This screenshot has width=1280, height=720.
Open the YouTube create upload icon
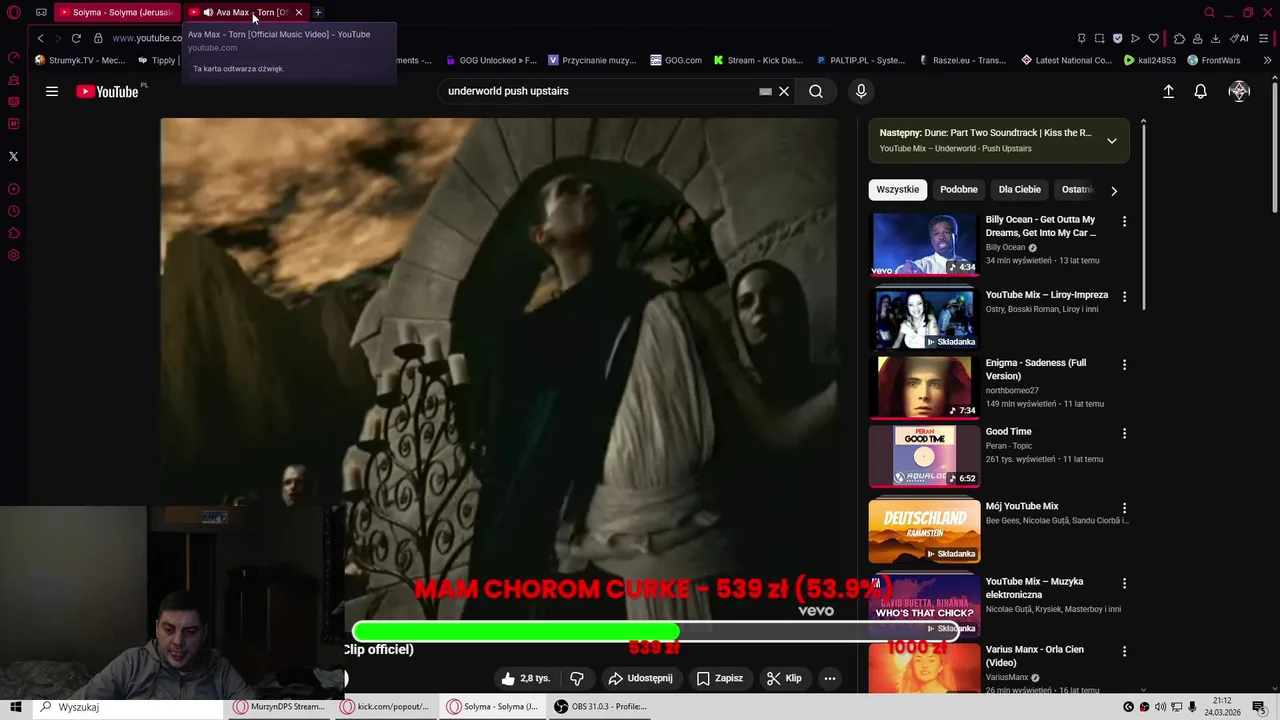click(x=1168, y=91)
